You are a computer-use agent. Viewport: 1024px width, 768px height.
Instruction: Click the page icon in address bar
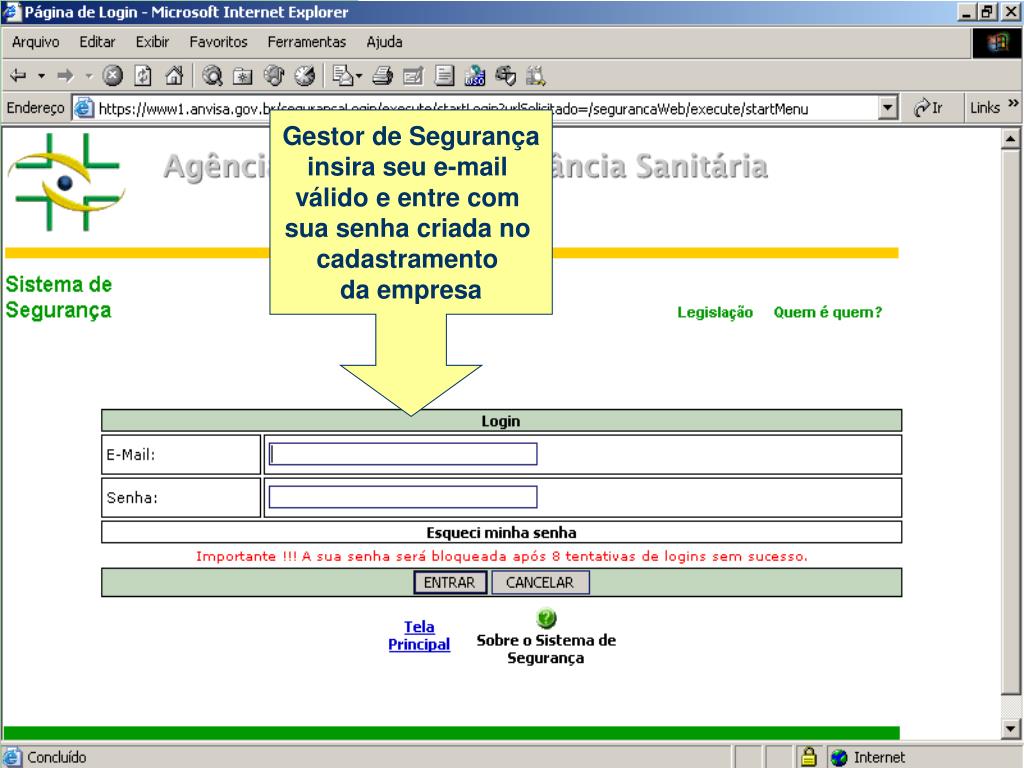(83, 108)
